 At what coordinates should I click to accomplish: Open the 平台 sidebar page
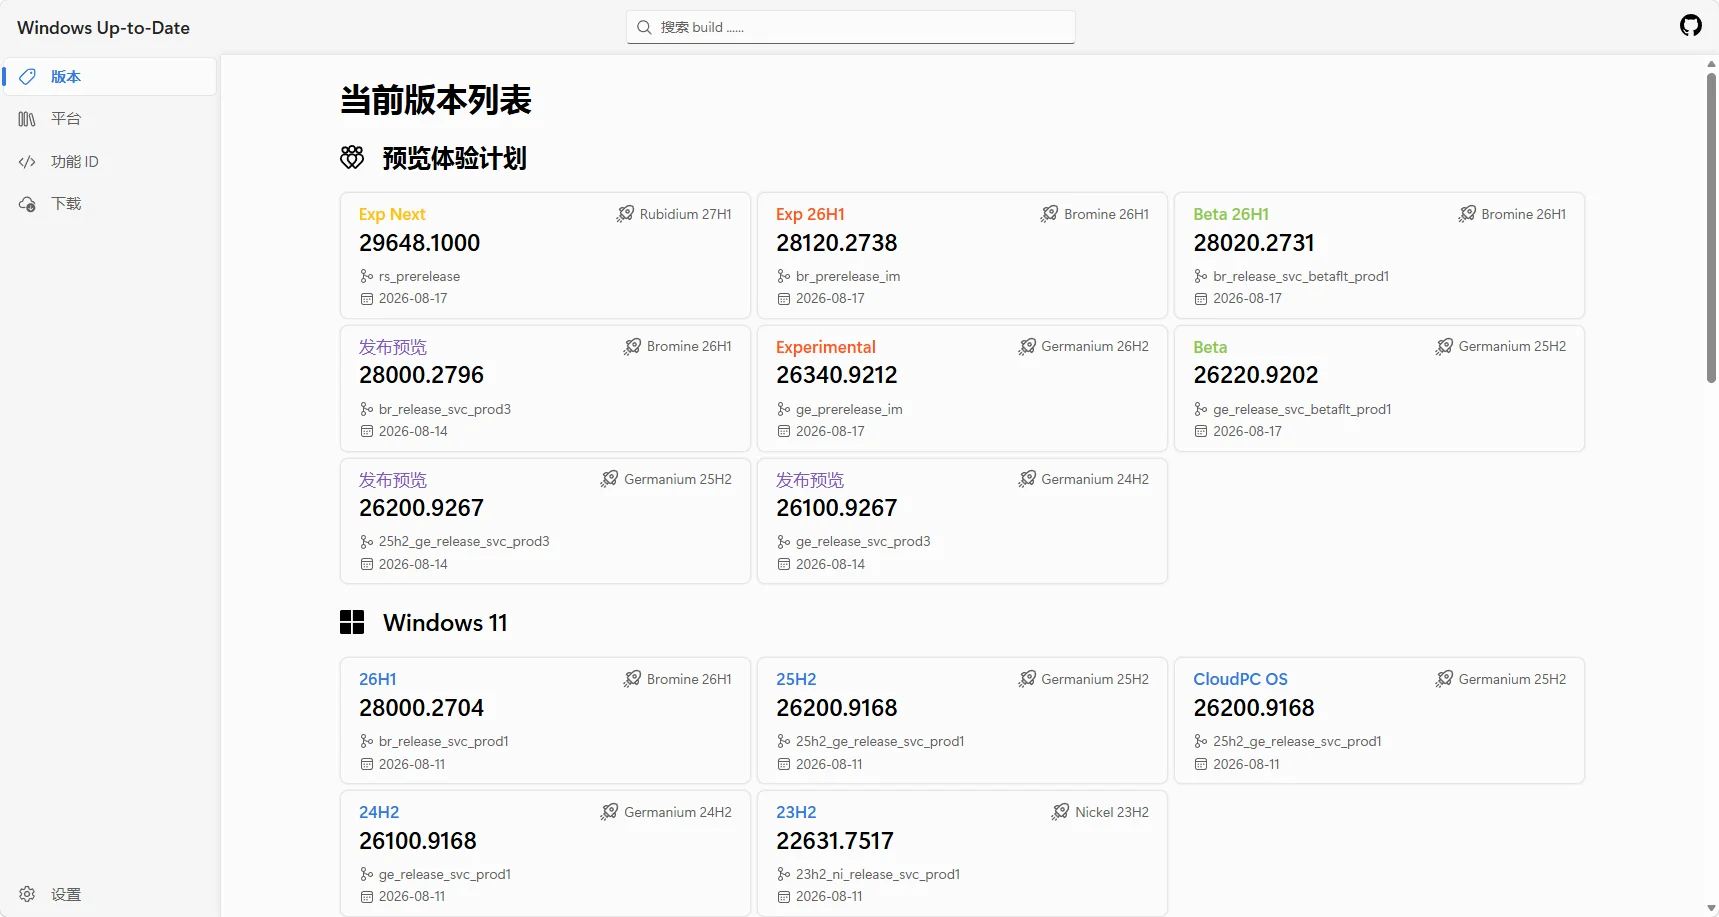point(109,119)
